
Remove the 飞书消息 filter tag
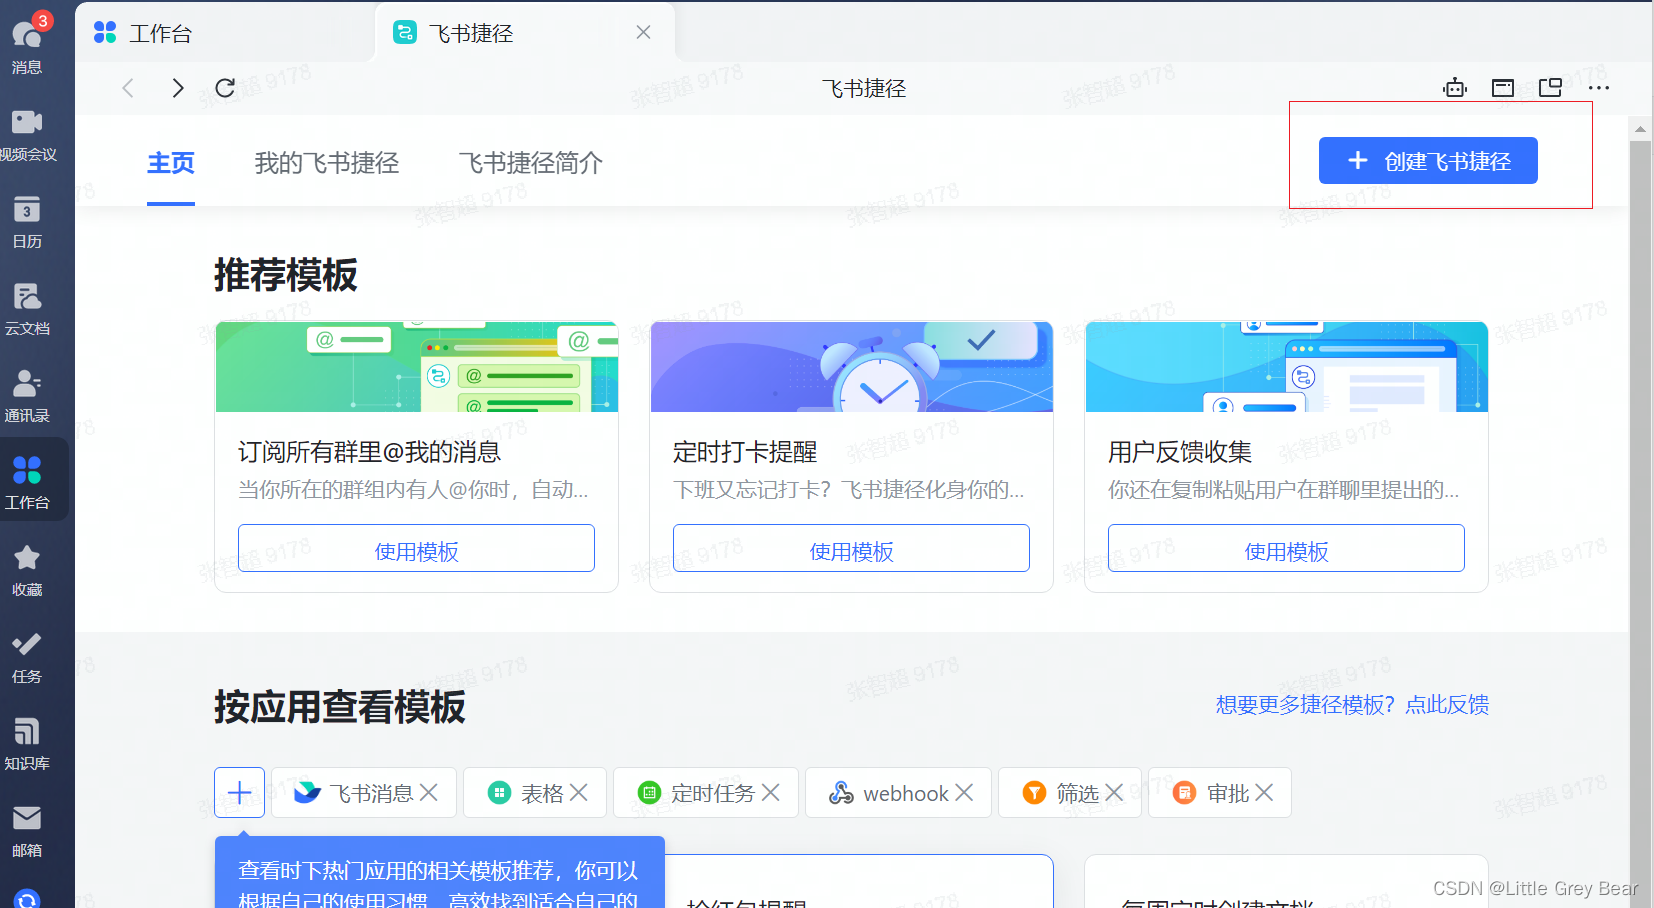click(429, 792)
